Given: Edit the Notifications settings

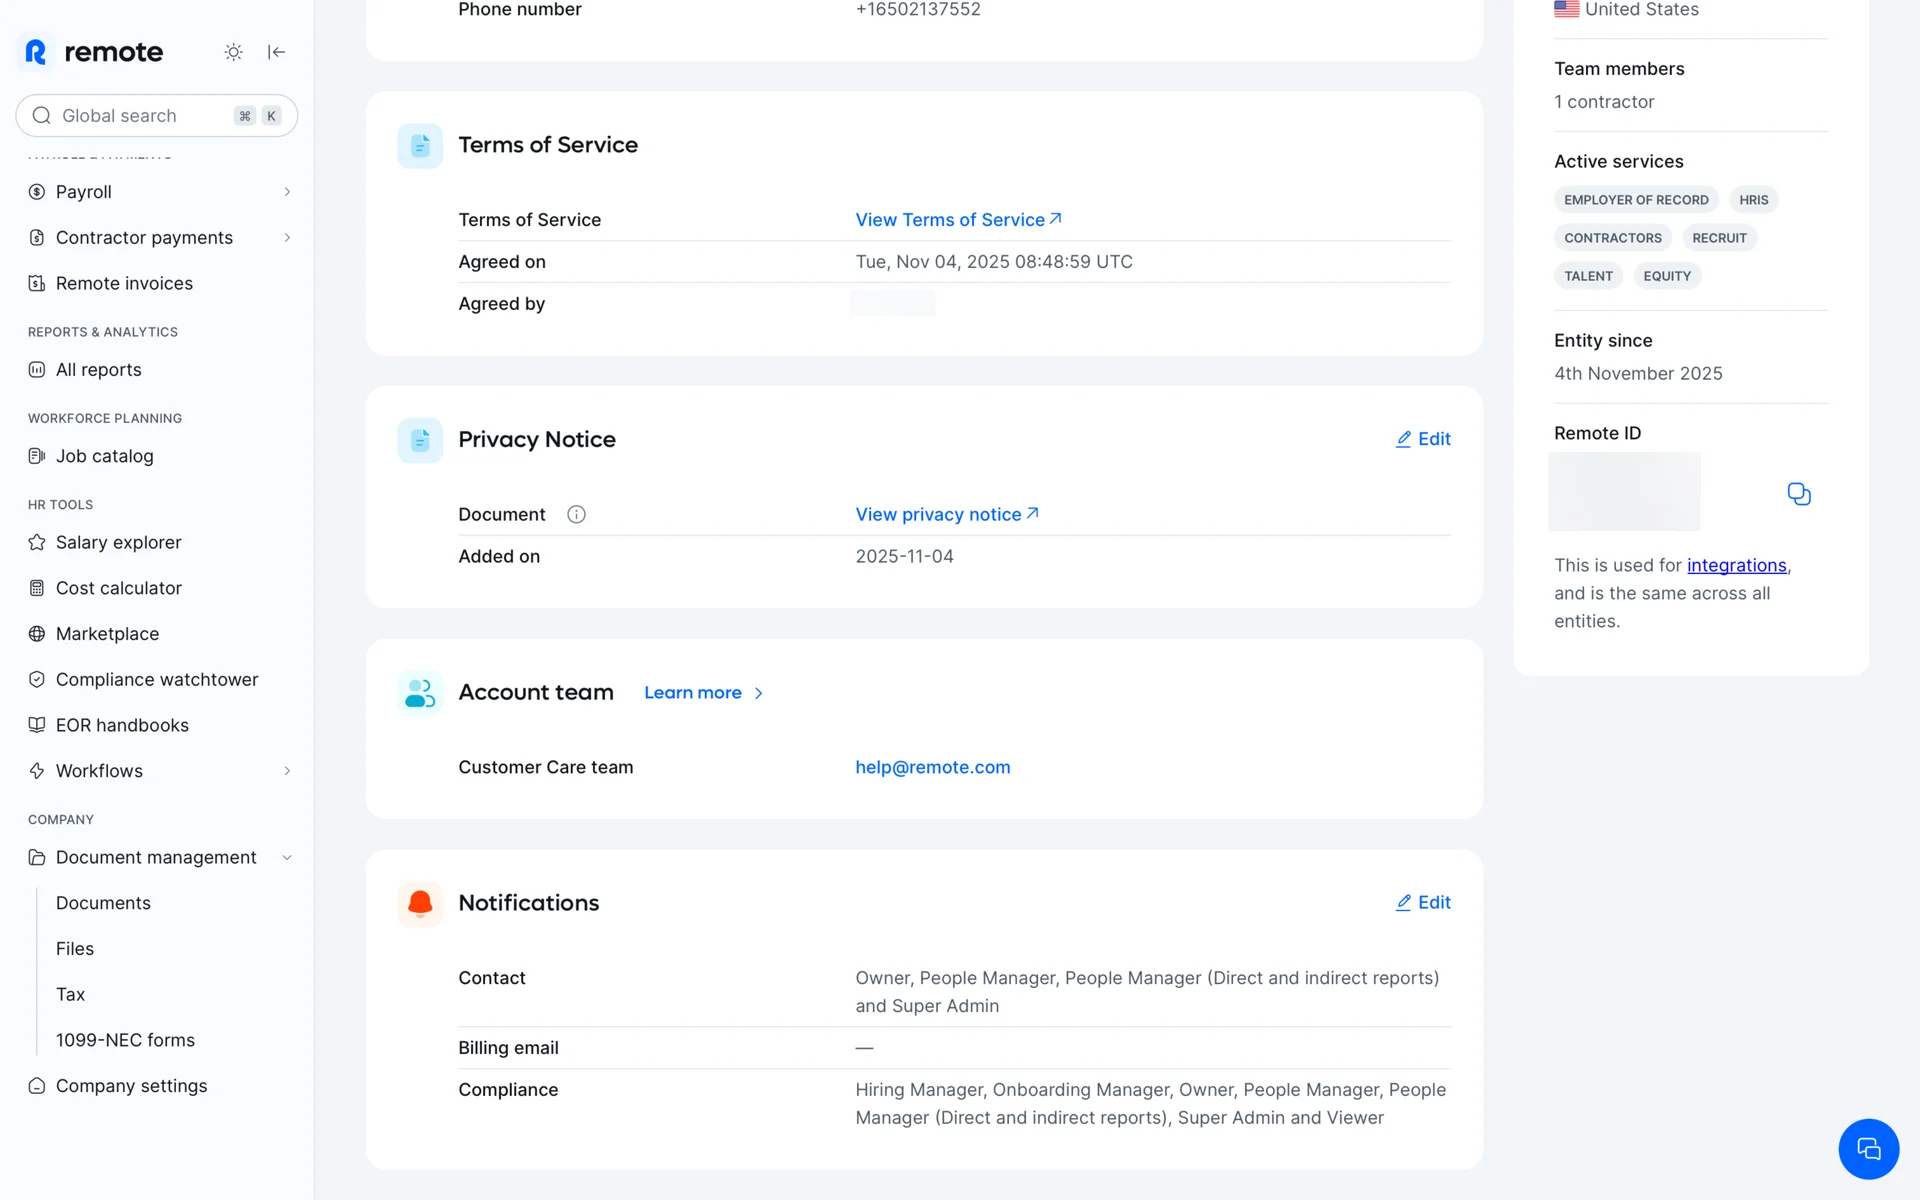Looking at the screenshot, I should tap(1423, 902).
